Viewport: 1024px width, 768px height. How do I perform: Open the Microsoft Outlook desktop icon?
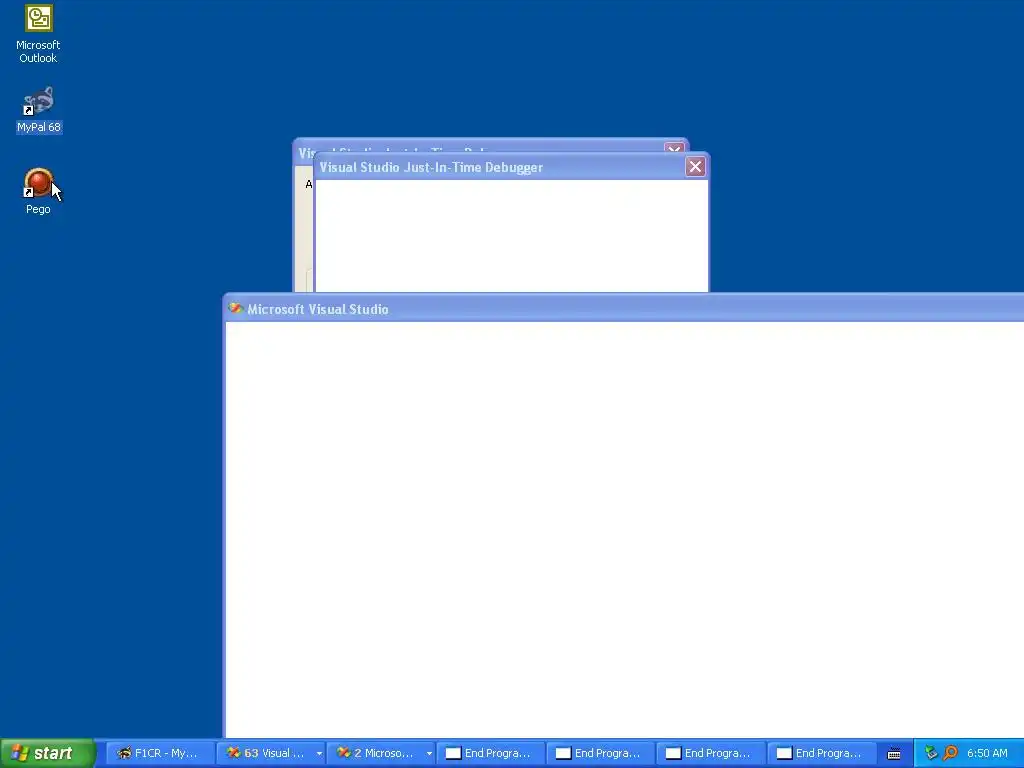38,34
